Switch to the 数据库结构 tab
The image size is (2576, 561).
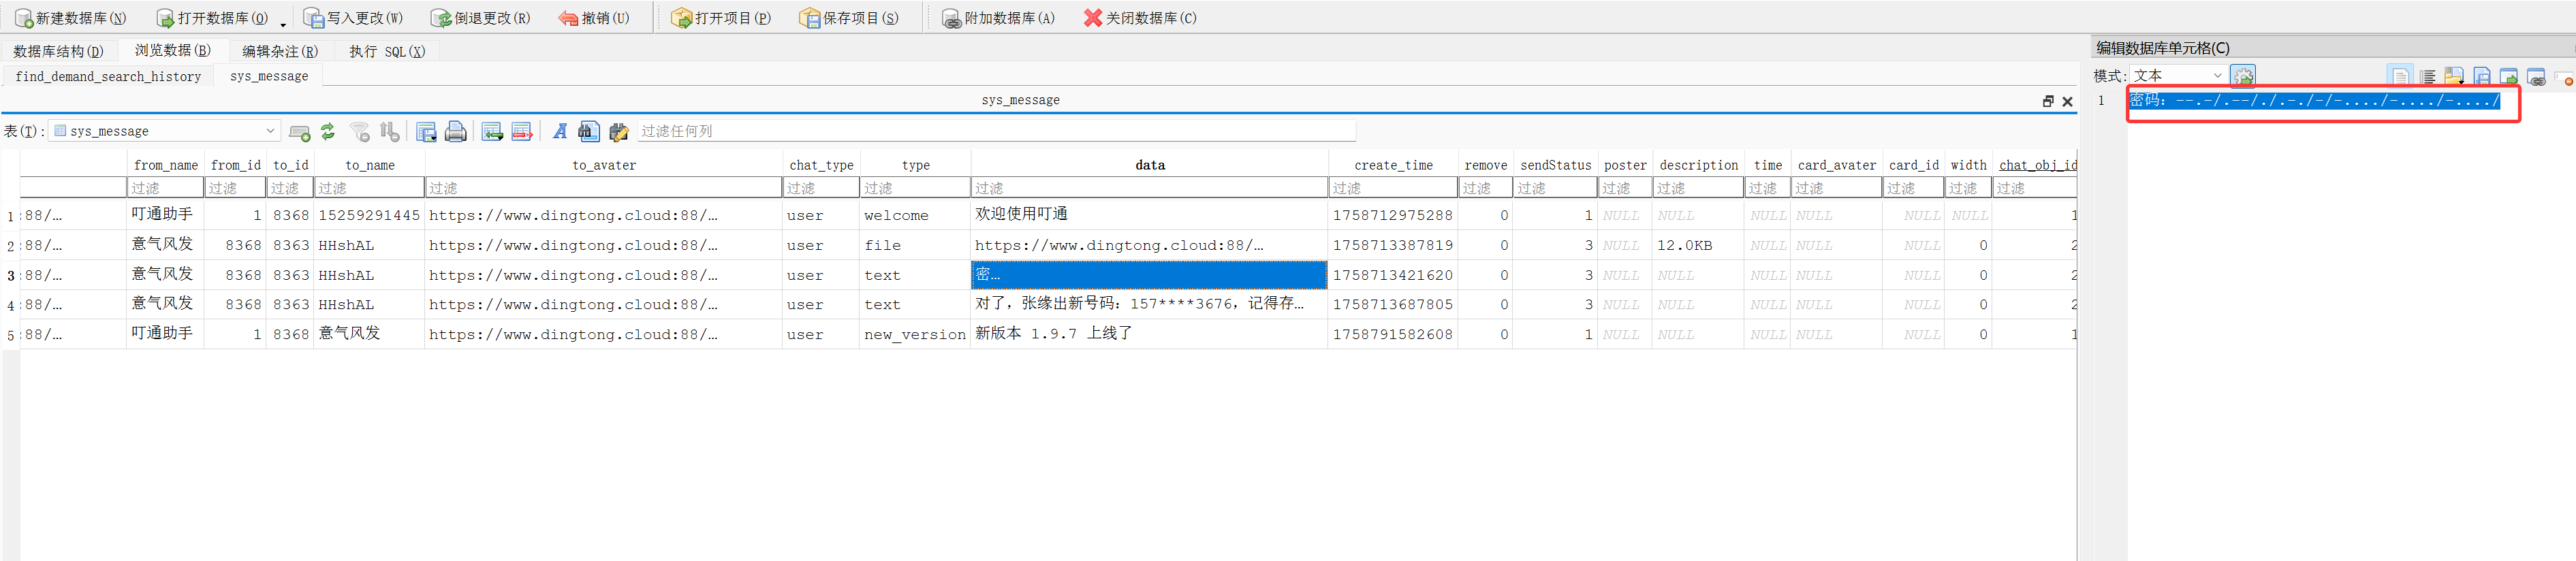pos(58,51)
